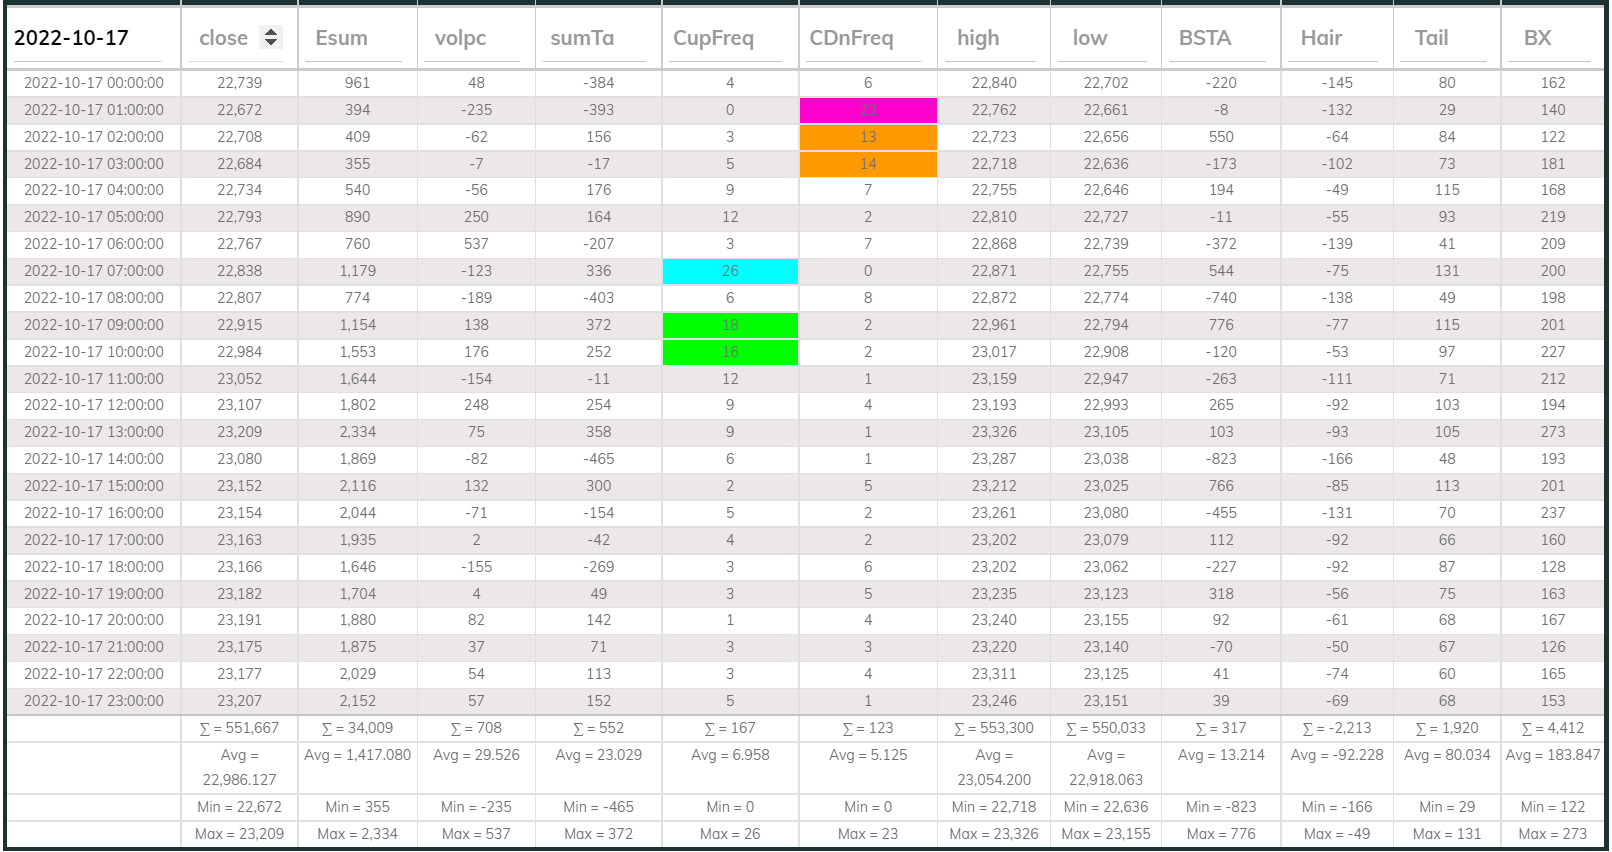Click the Tail column header

(x=1431, y=38)
